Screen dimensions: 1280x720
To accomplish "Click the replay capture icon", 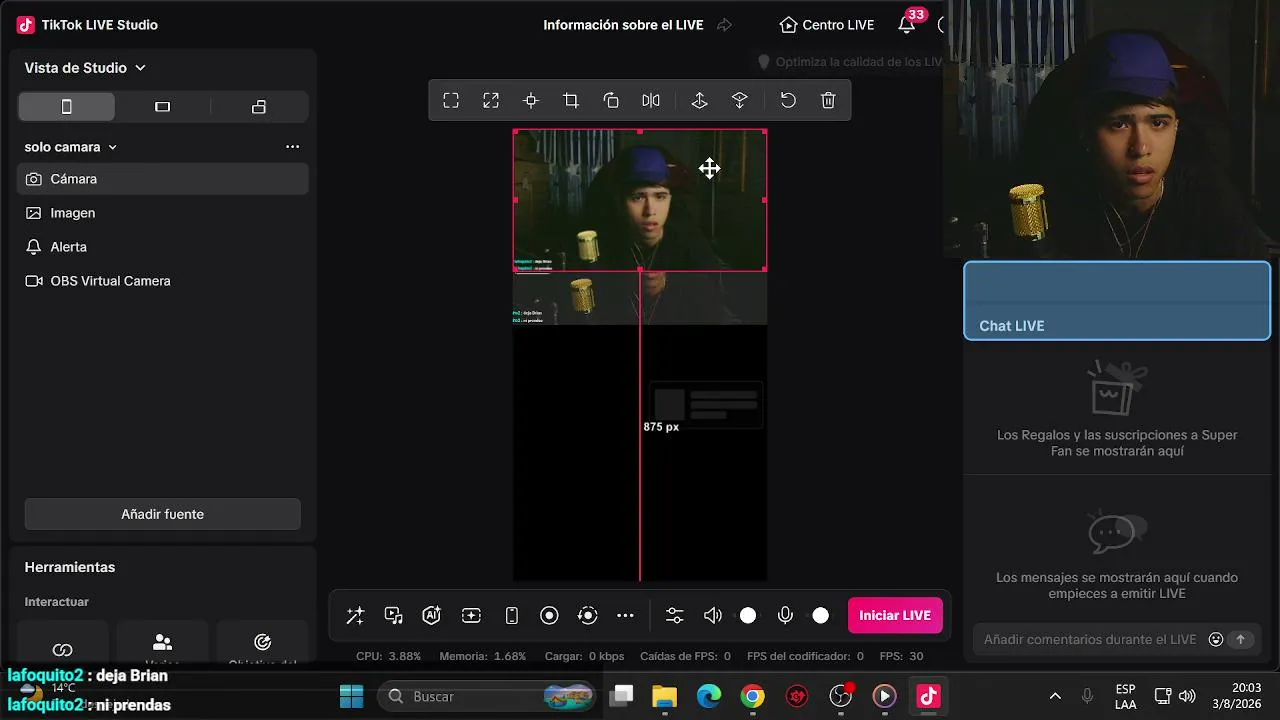I will point(588,616).
